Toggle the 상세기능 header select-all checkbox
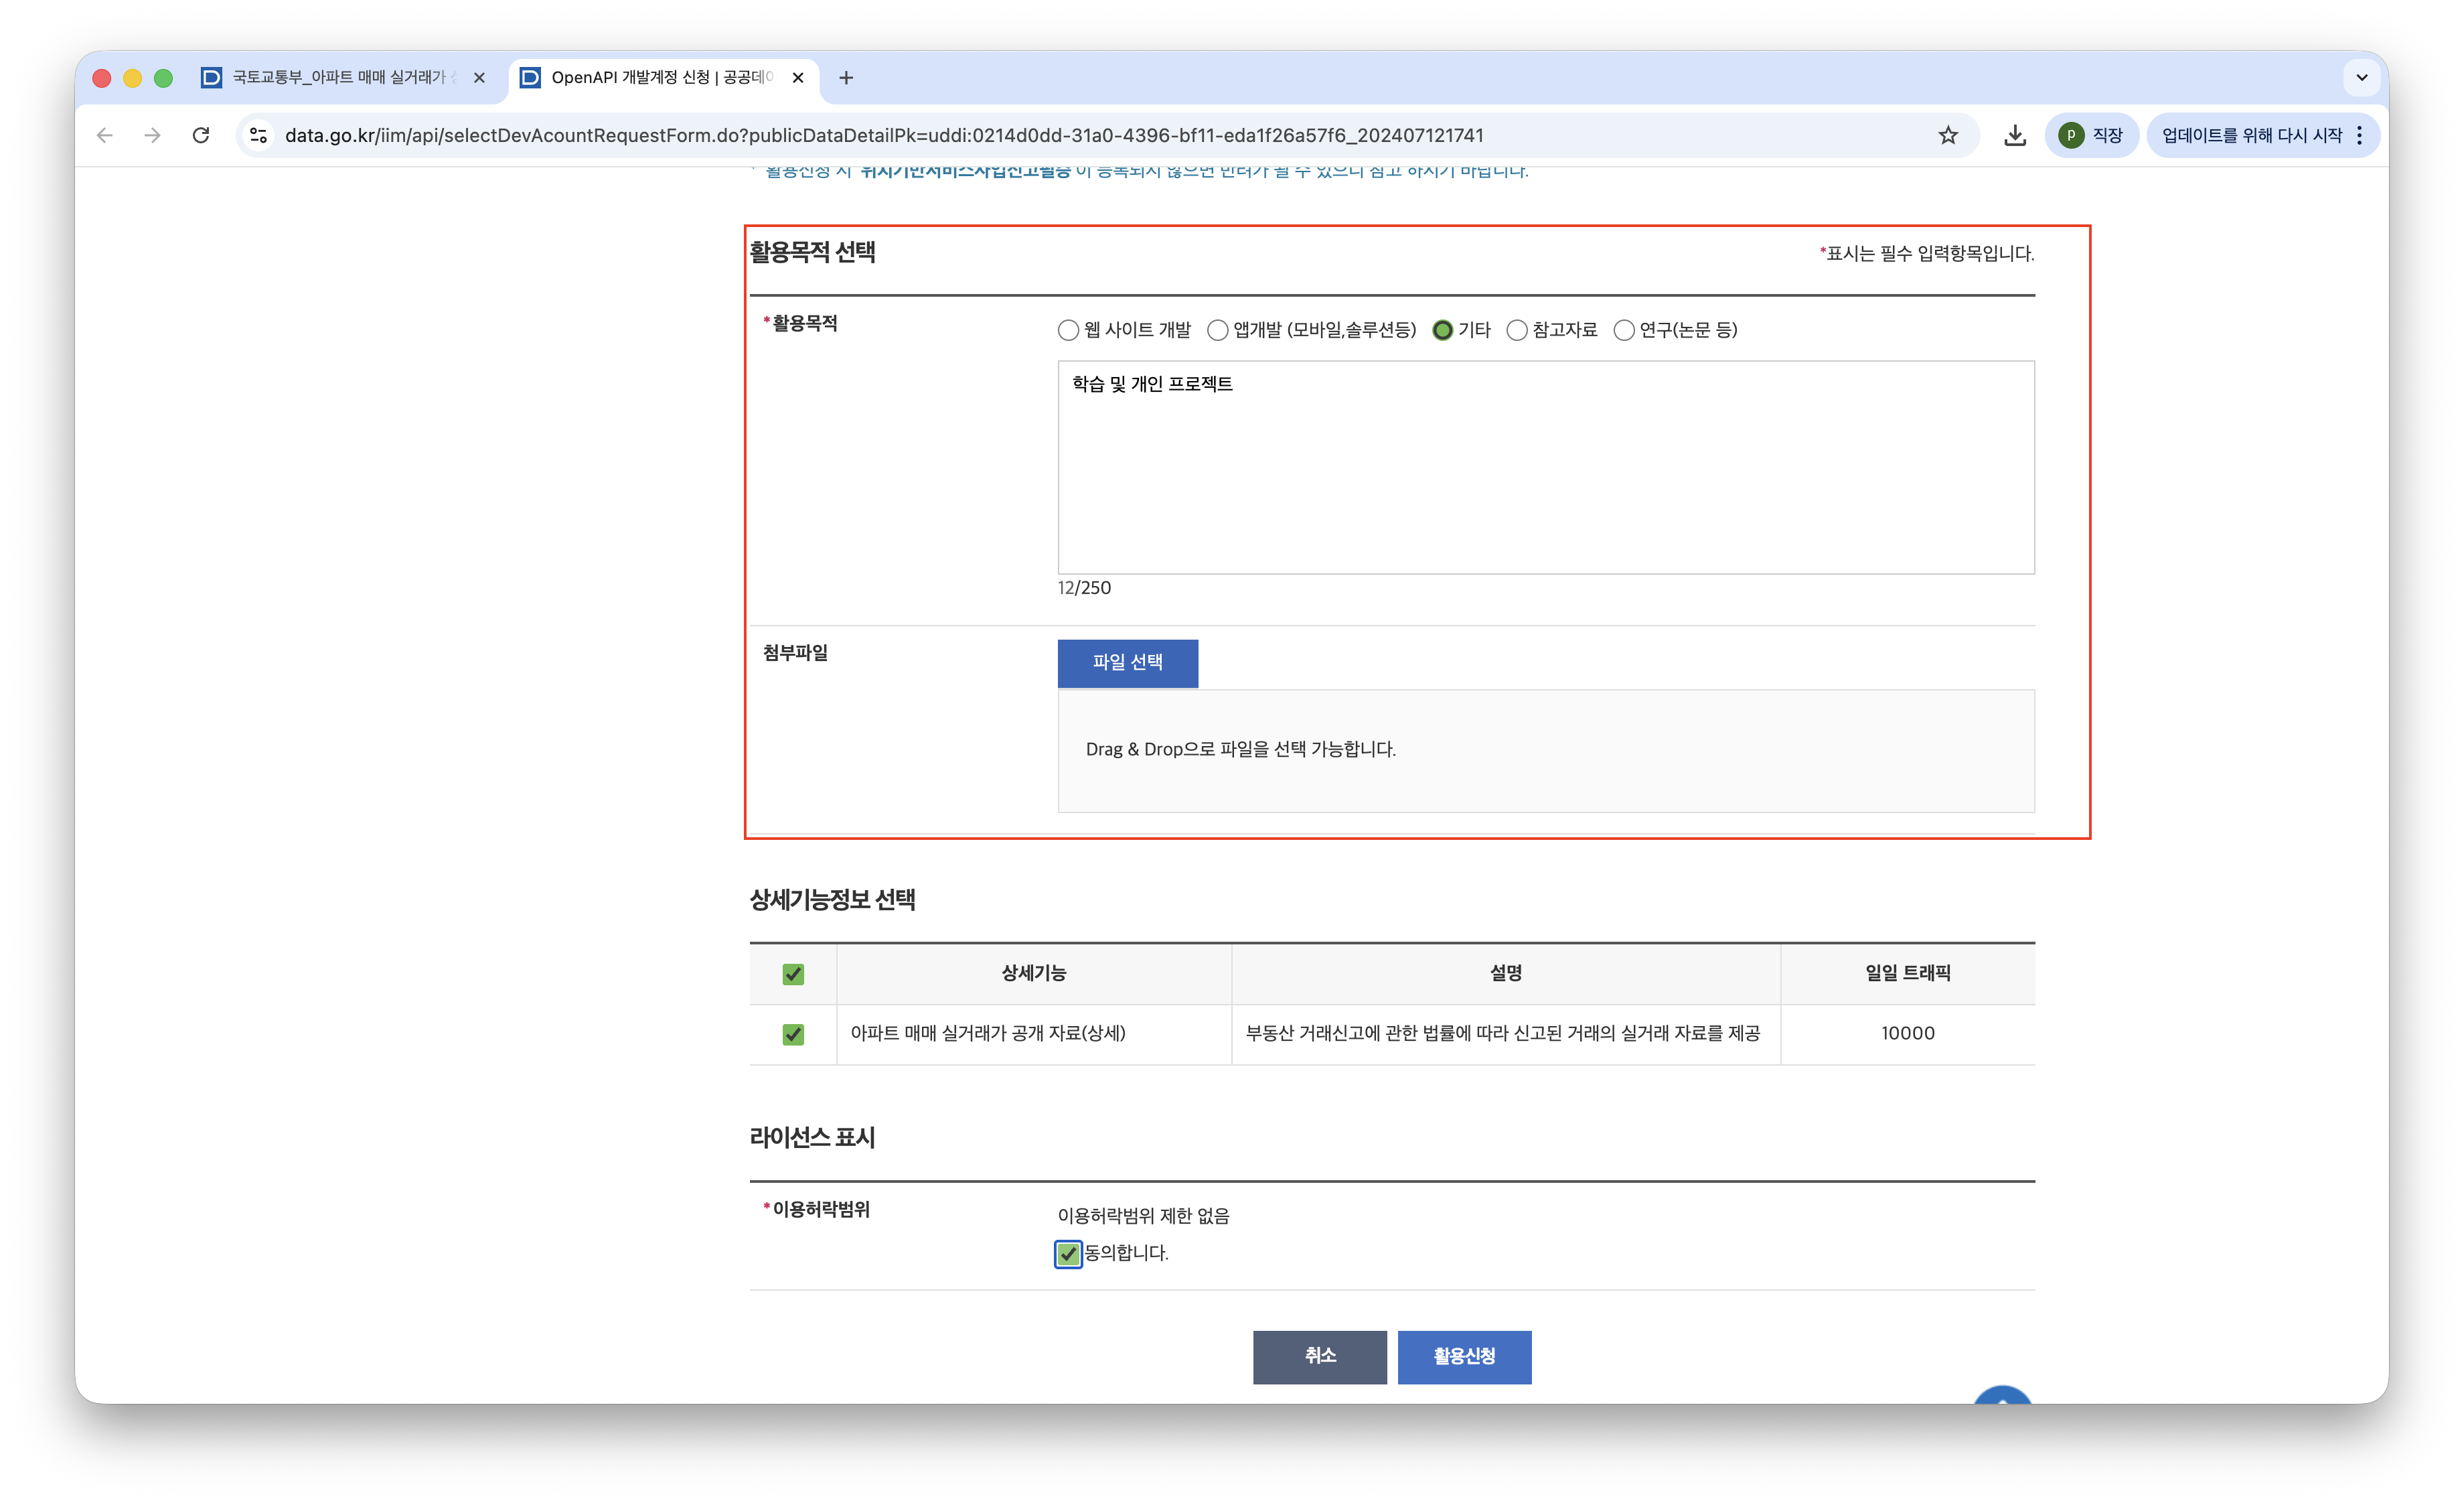The width and height of the screenshot is (2464, 1503). tap(793, 974)
